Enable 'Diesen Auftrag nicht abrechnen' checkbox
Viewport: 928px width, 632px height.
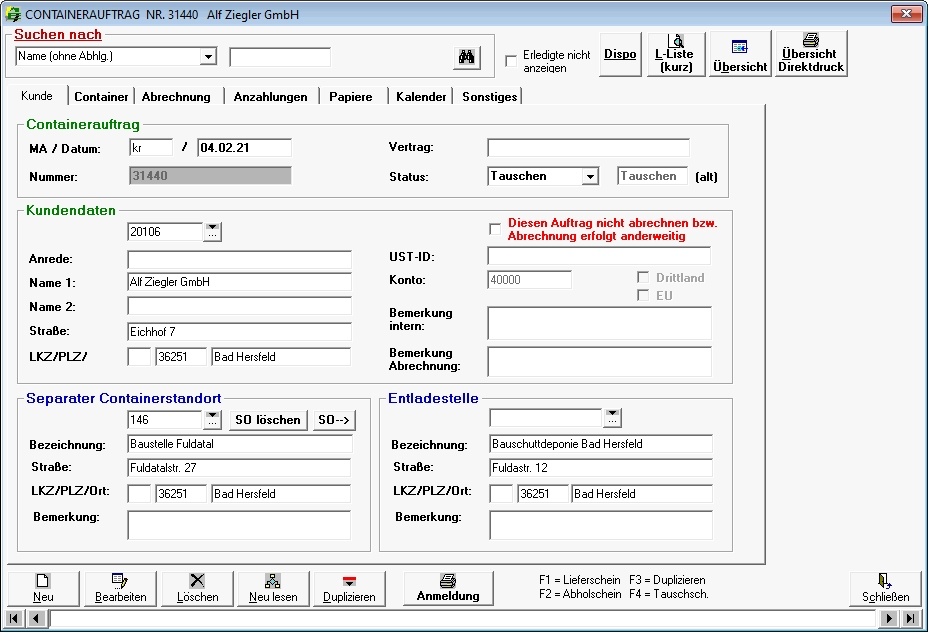(495, 229)
